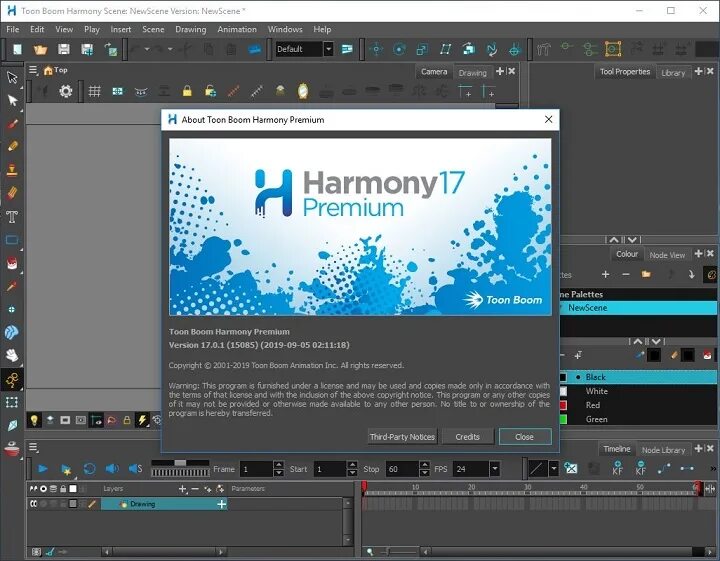Open the File menu
720x561 pixels.
coord(13,29)
